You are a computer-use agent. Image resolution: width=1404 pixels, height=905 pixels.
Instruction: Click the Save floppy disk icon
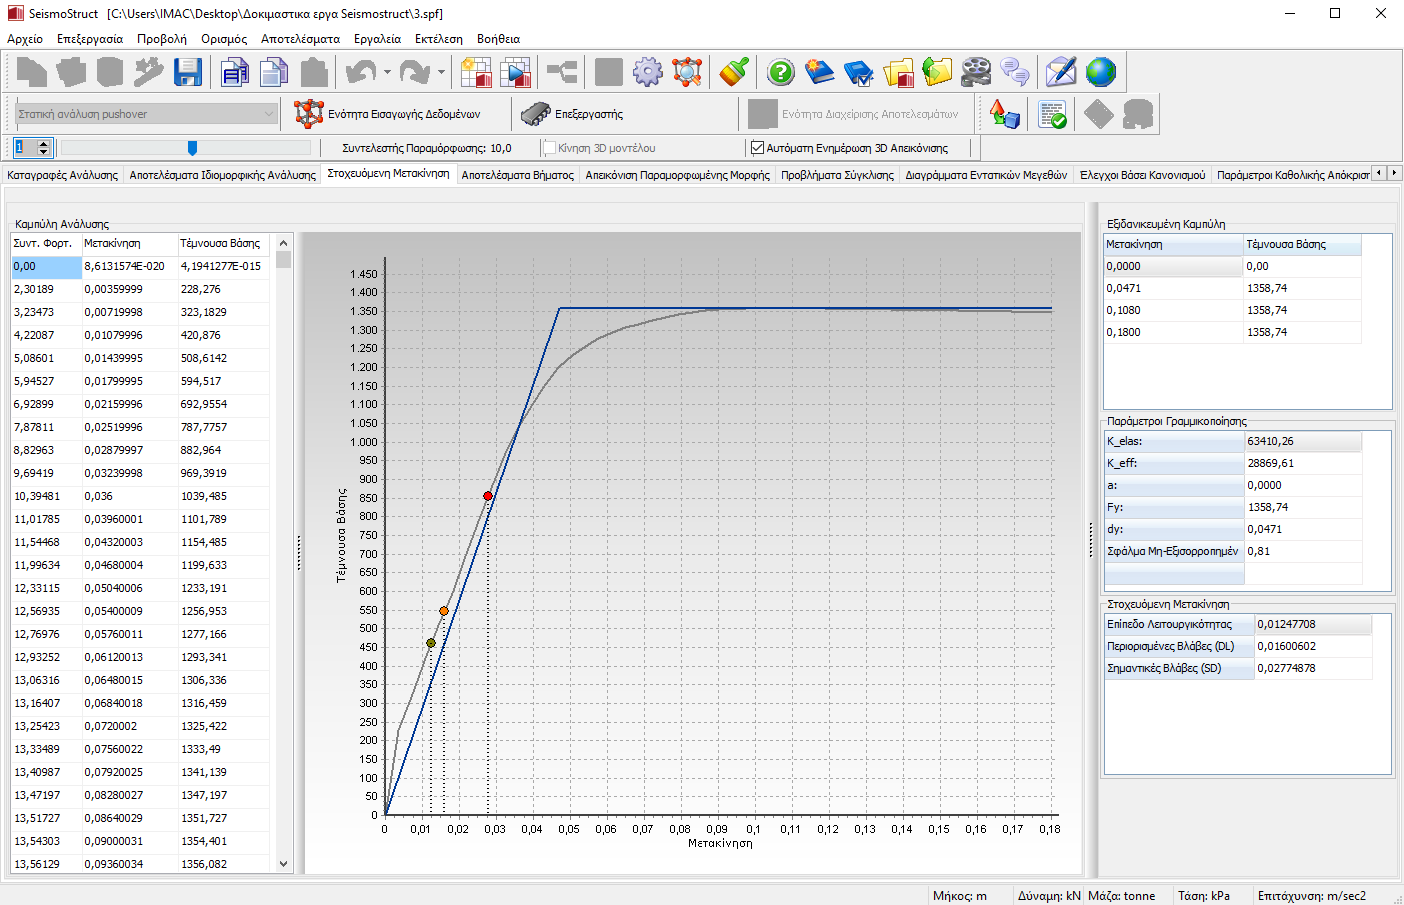188,72
